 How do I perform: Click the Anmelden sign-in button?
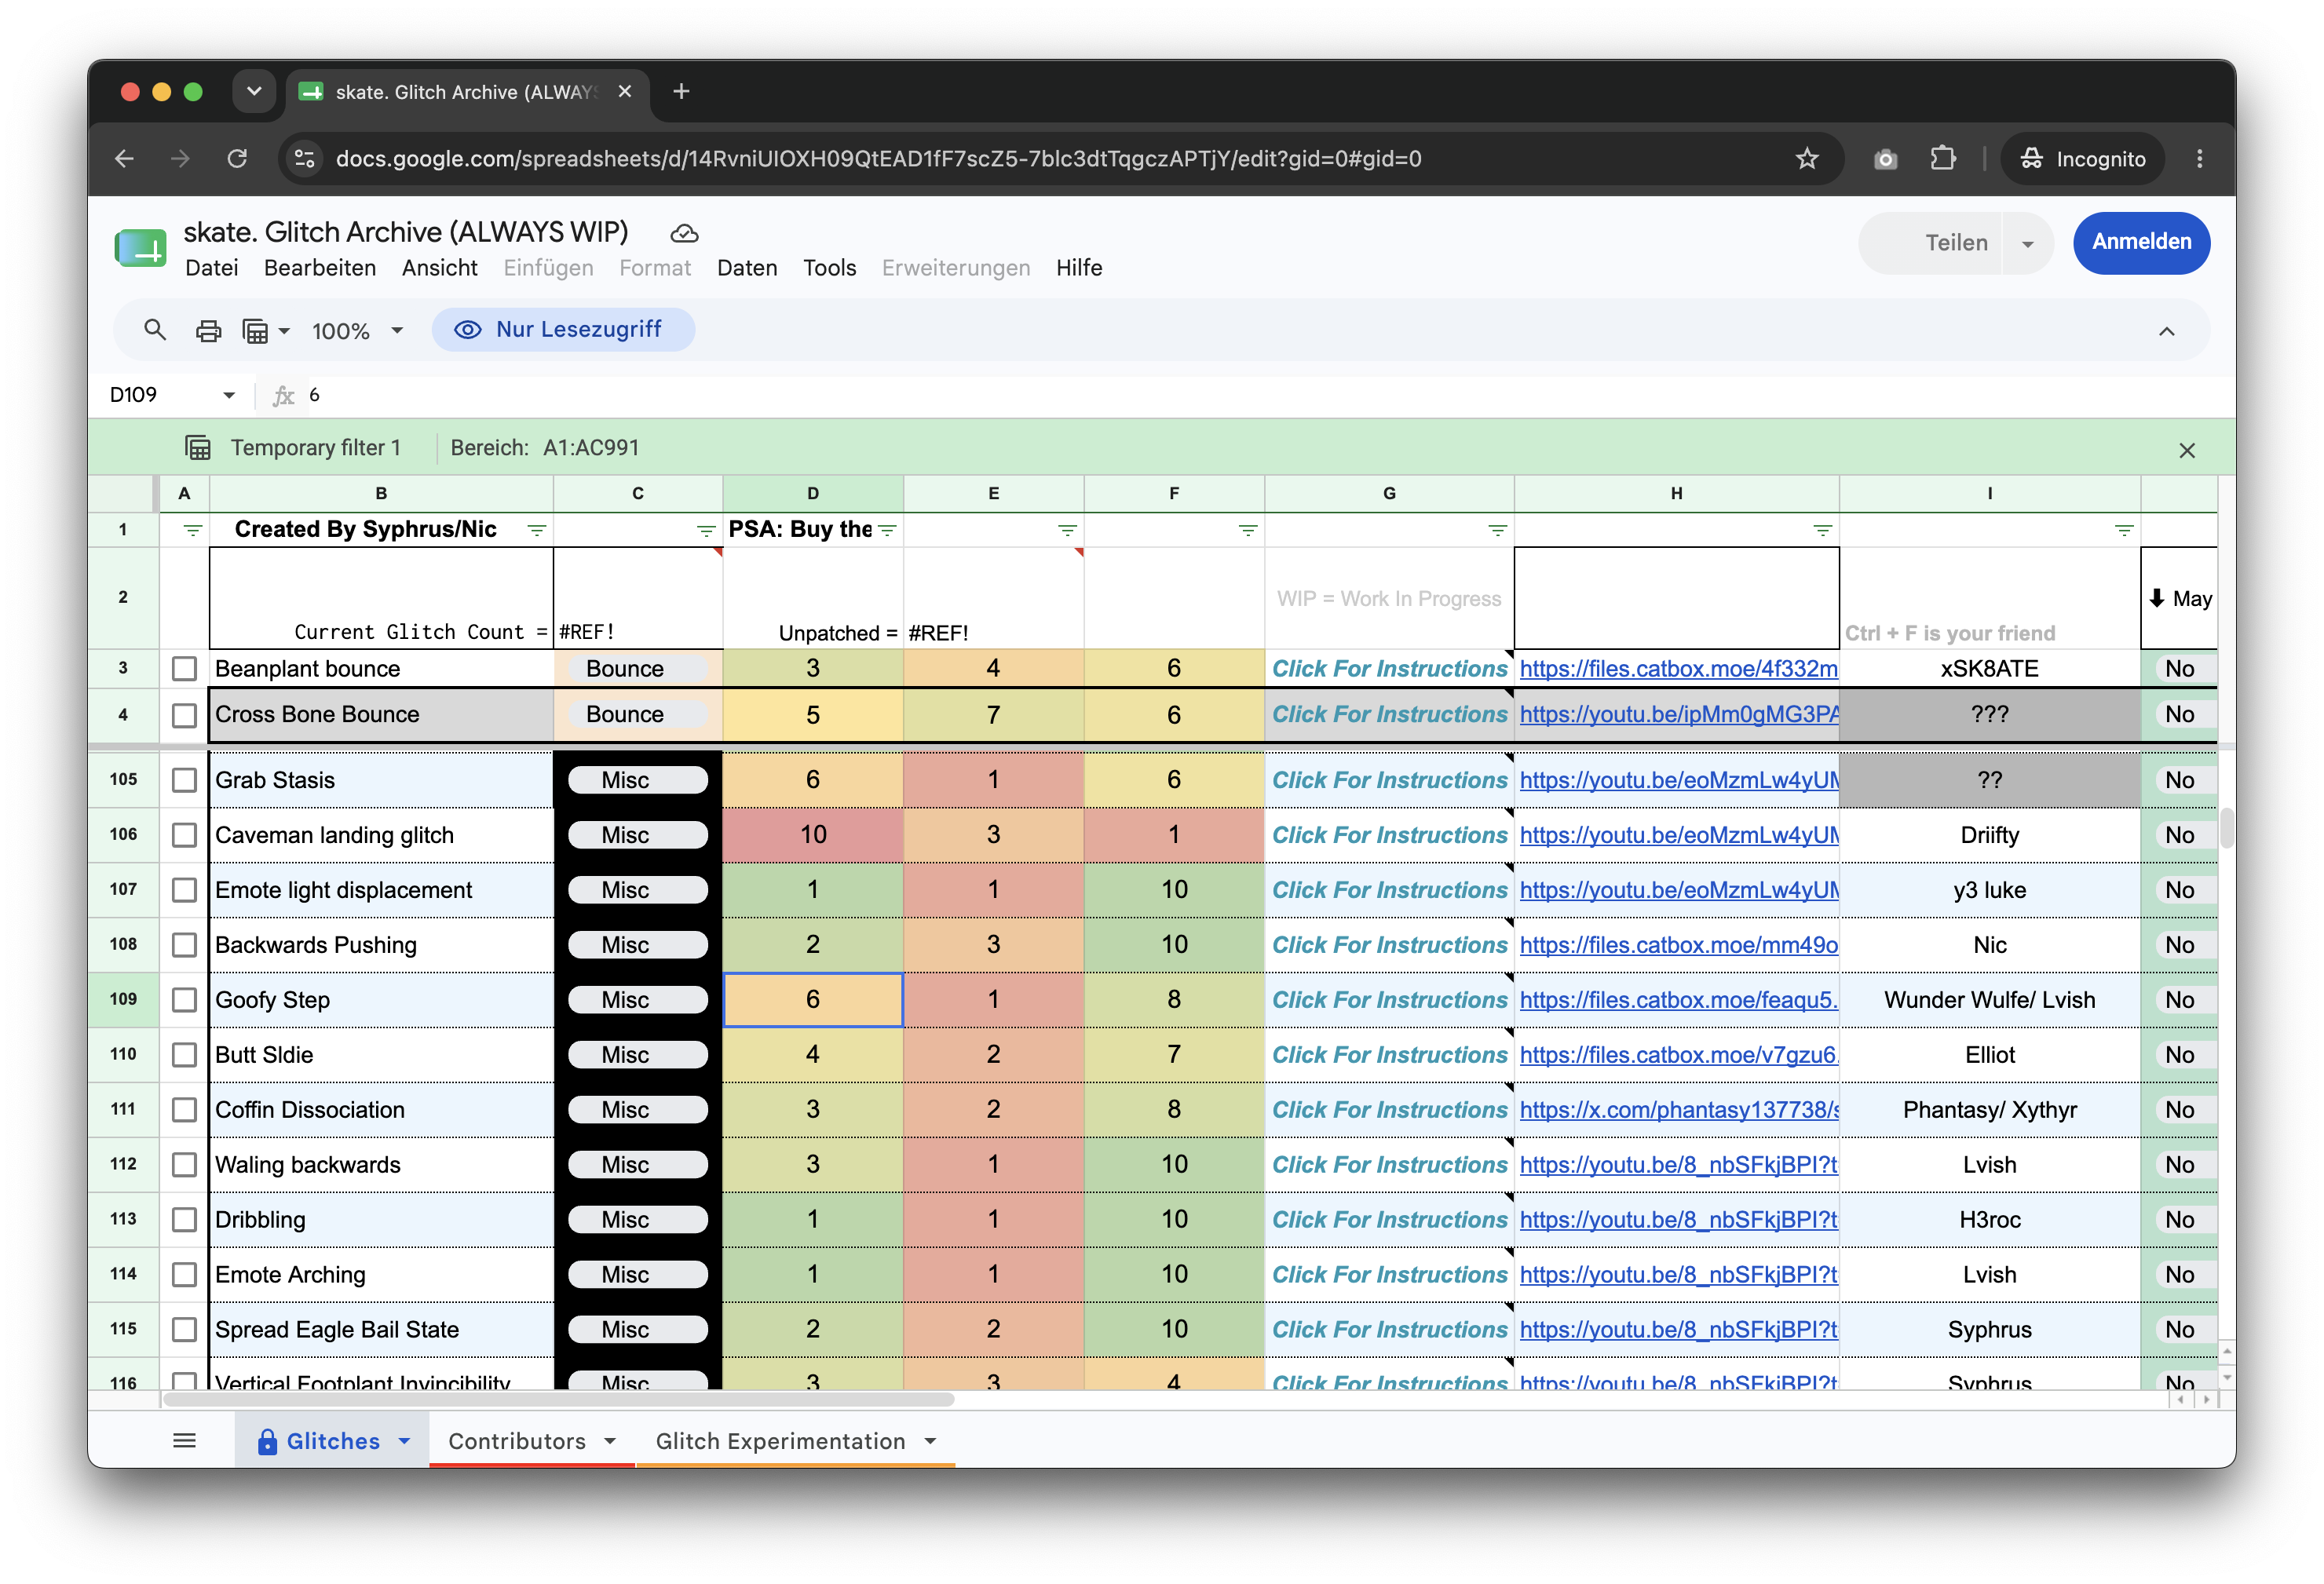tap(2141, 242)
